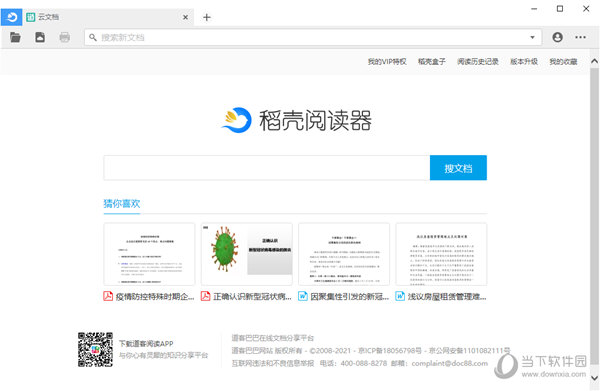600x391 pixels.
Task: Click the complaint@doc88.com email text
Action: (x=450, y=363)
